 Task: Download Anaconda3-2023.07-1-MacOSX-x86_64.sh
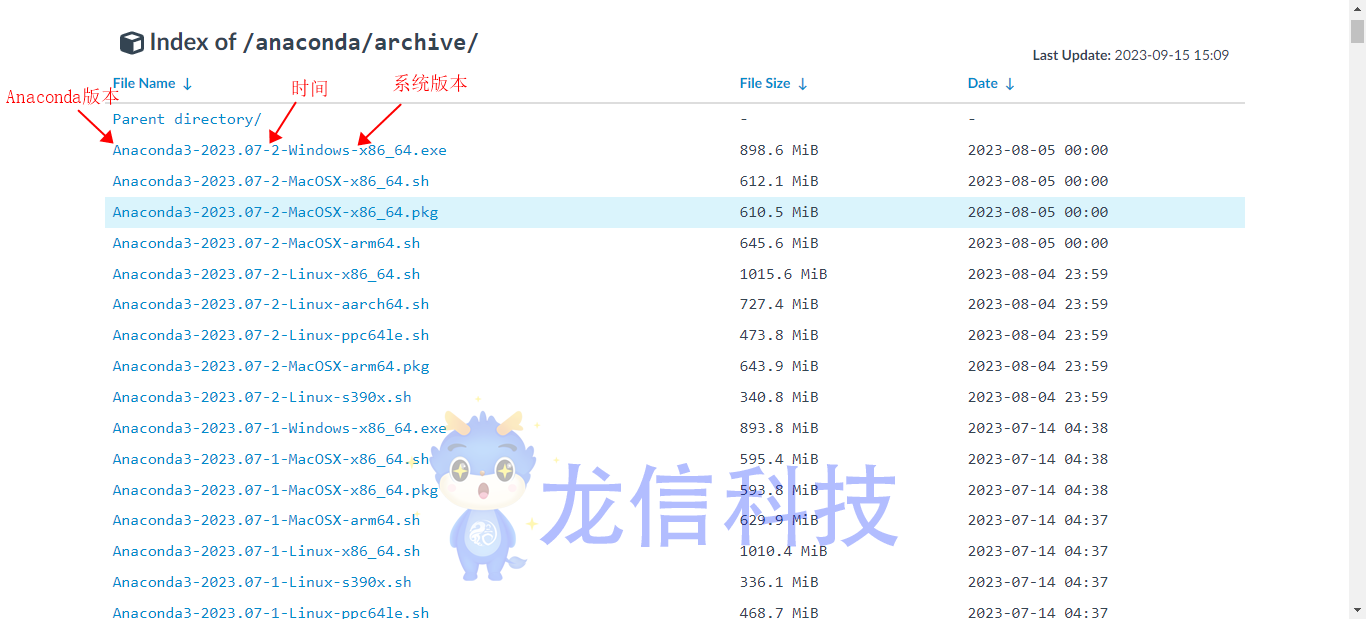point(271,459)
